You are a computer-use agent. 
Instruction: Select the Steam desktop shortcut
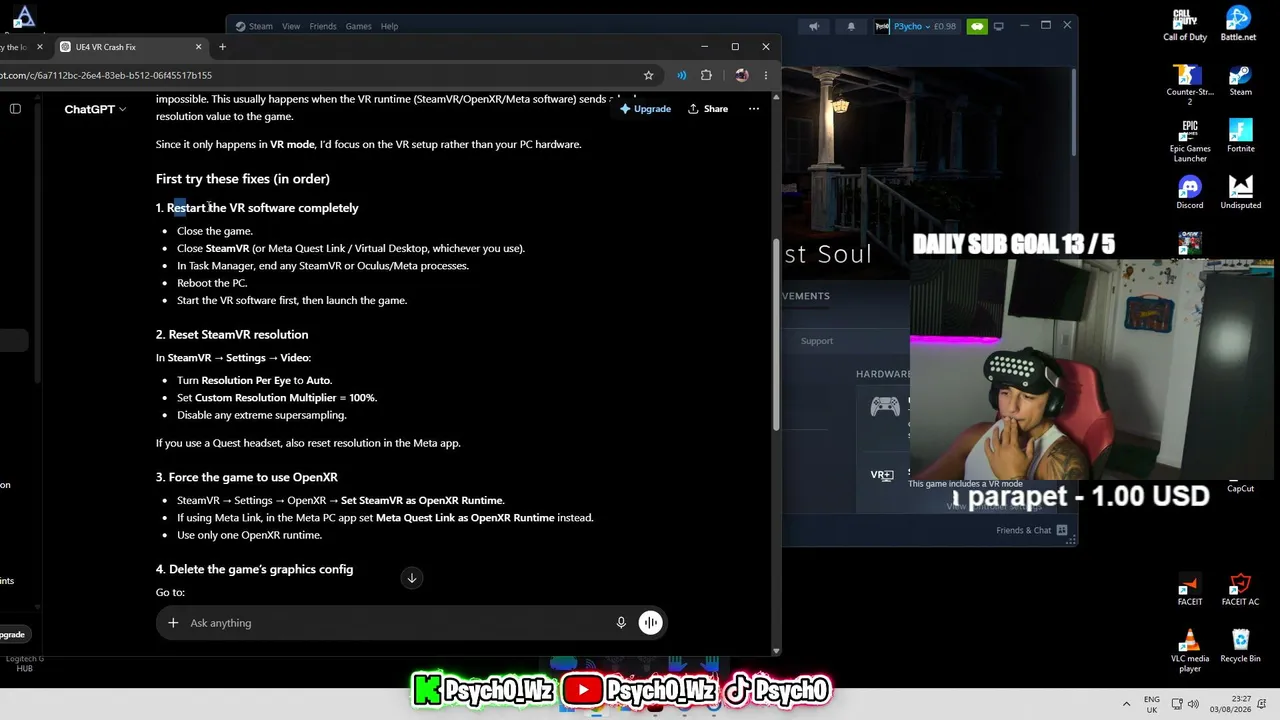click(x=1240, y=80)
